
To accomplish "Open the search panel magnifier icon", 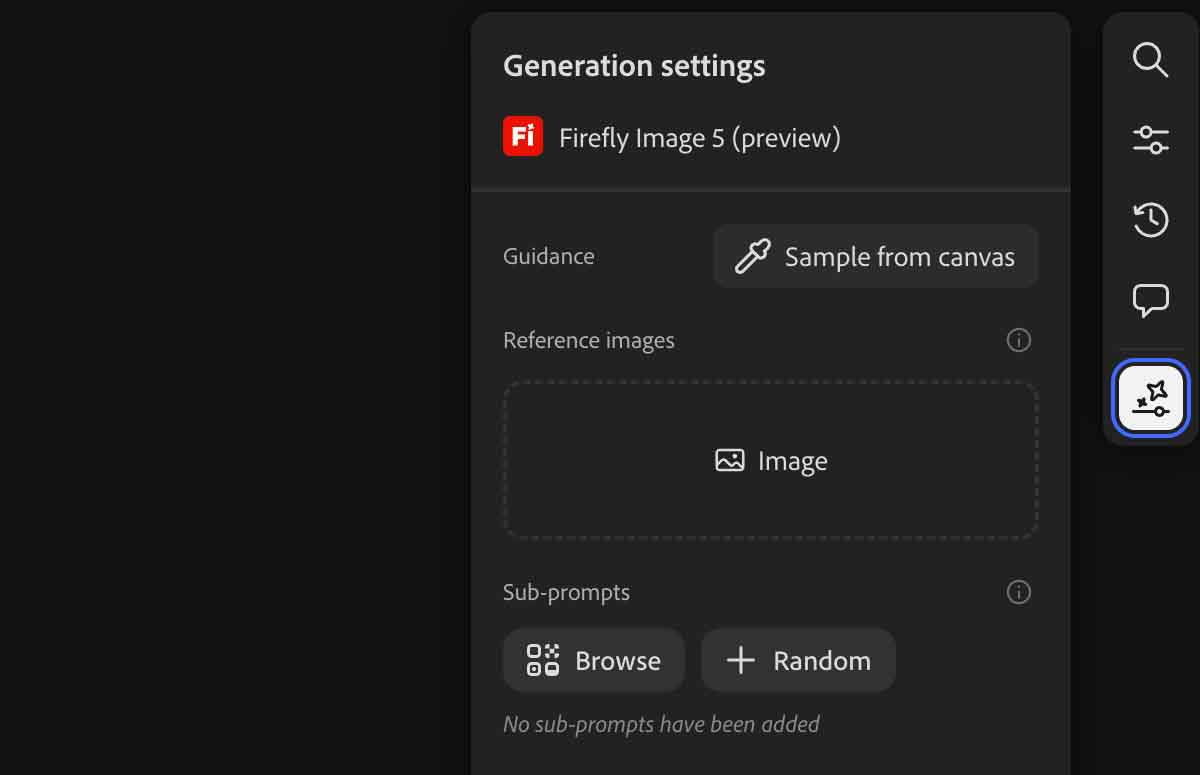I will [1150, 60].
